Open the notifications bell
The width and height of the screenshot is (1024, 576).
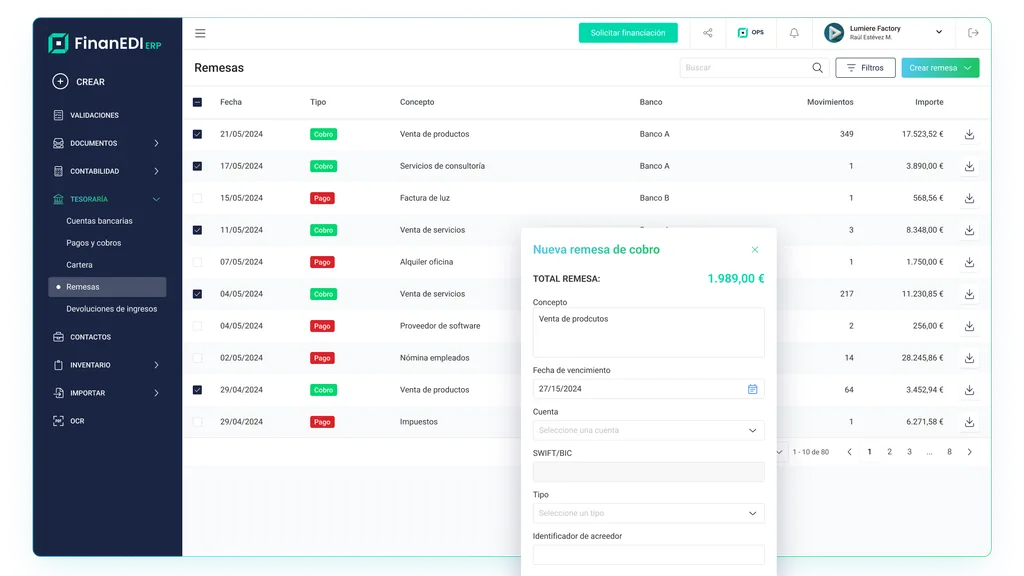coord(794,33)
